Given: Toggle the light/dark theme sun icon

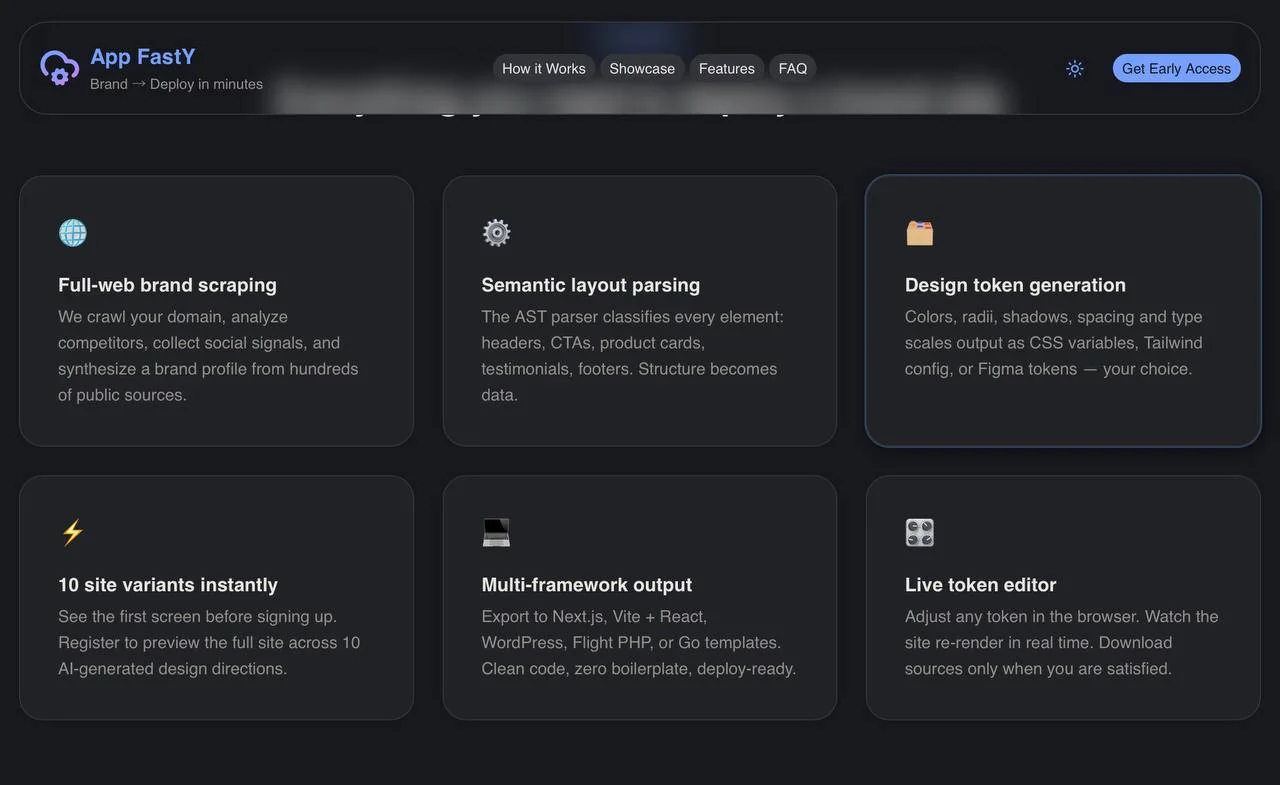Looking at the screenshot, I should 1075,68.
